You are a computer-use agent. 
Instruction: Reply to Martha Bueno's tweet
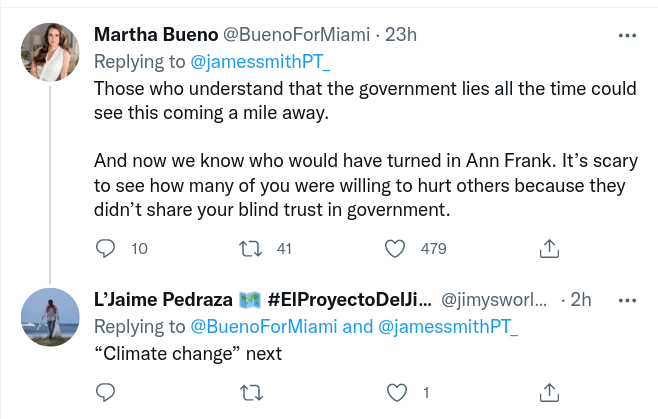coord(106,248)
